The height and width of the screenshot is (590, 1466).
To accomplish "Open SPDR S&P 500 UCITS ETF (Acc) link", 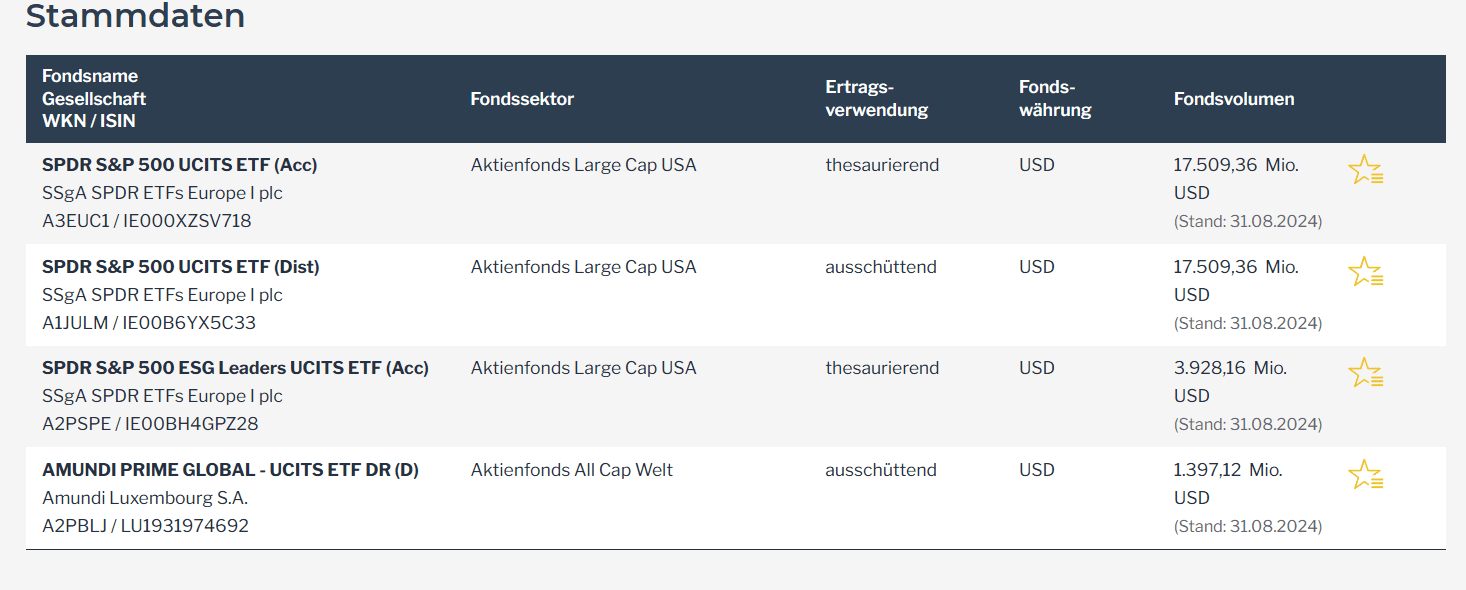I will point(180,165).
